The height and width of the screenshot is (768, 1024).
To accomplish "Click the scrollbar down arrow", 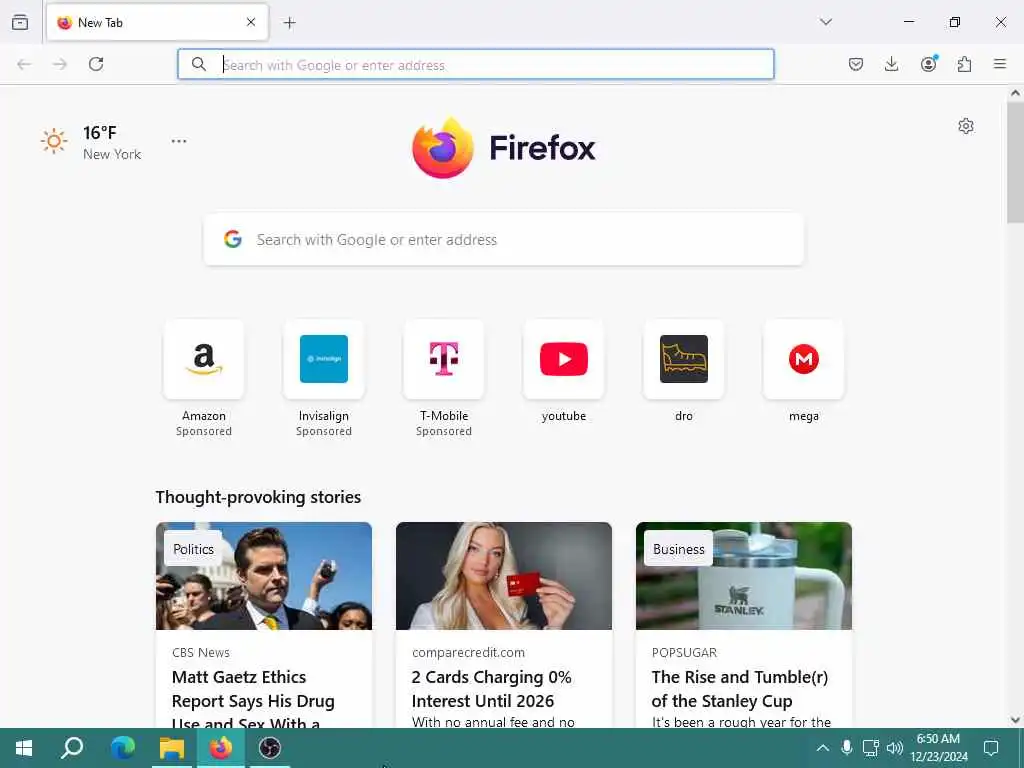I will tap(1015, 720).
